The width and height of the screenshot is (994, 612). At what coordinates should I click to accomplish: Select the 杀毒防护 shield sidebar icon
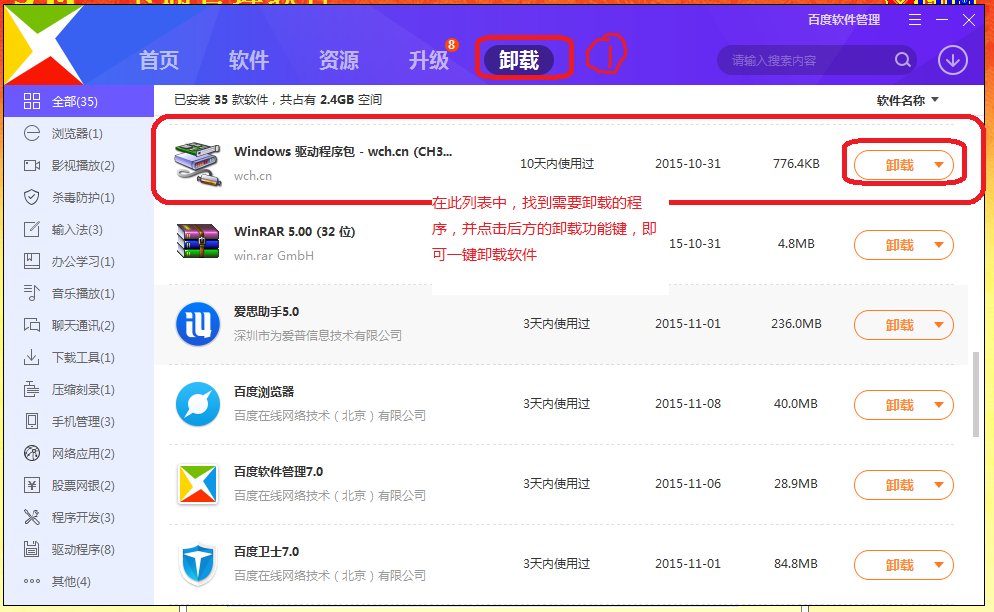tap(31, 197)
